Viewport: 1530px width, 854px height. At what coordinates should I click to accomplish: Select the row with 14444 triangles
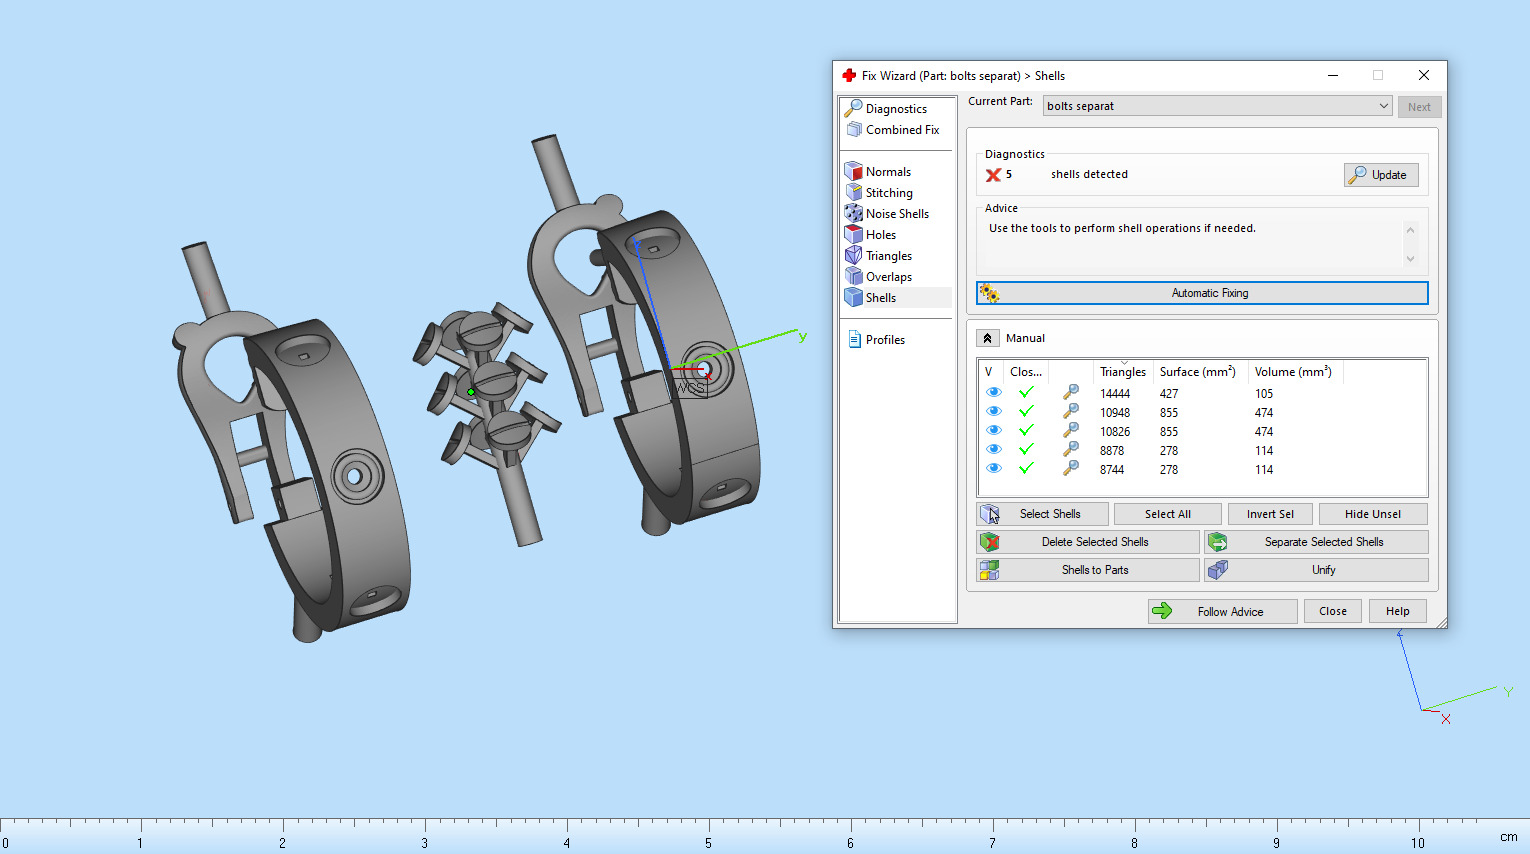click(x=1202, y=393)
